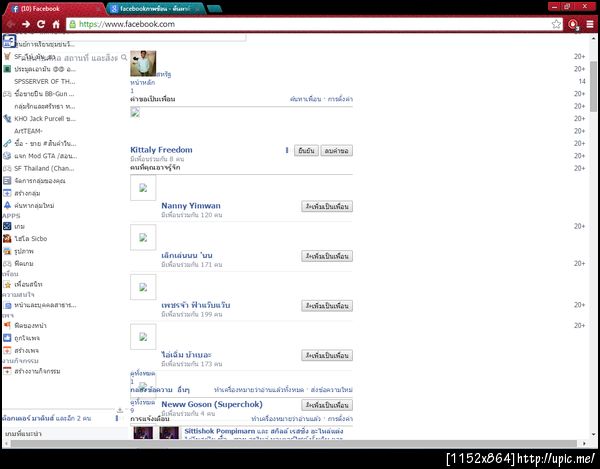Click the vertical scrollbar down arrow

point(593,435)
